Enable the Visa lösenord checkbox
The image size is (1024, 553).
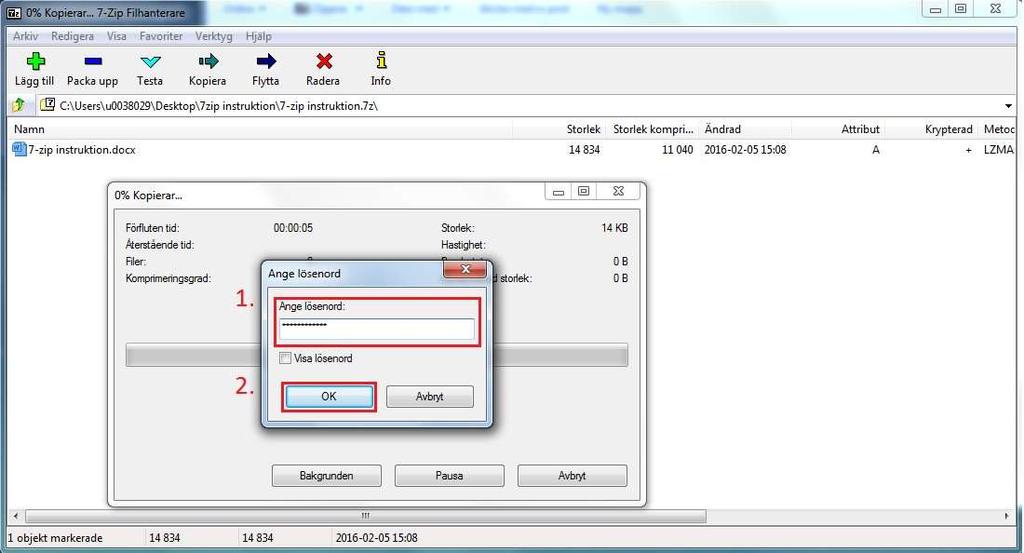(285, 358)
